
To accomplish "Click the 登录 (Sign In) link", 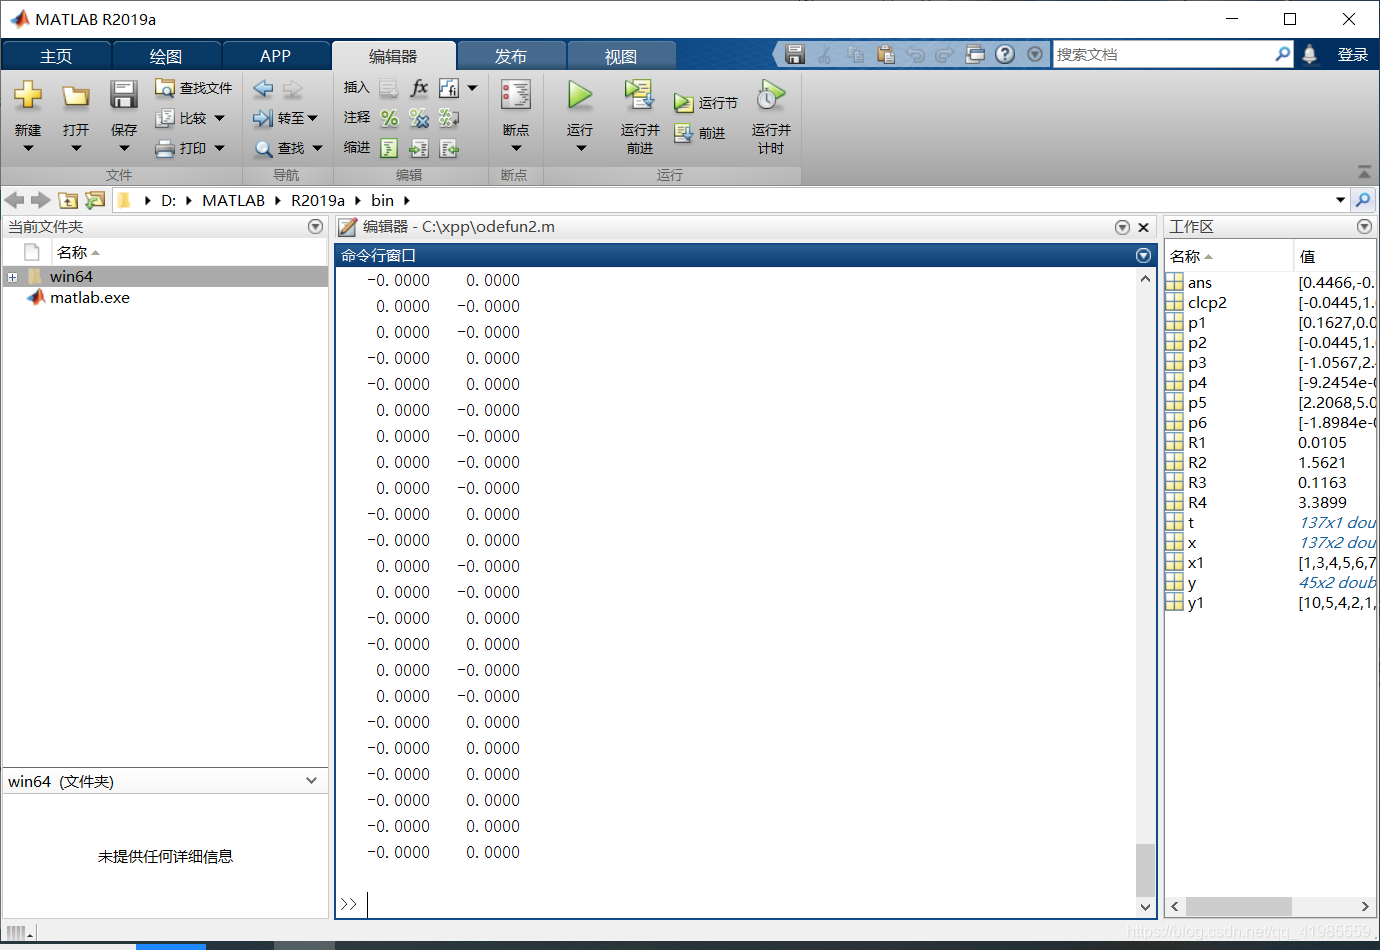I will pos(1353,54).
